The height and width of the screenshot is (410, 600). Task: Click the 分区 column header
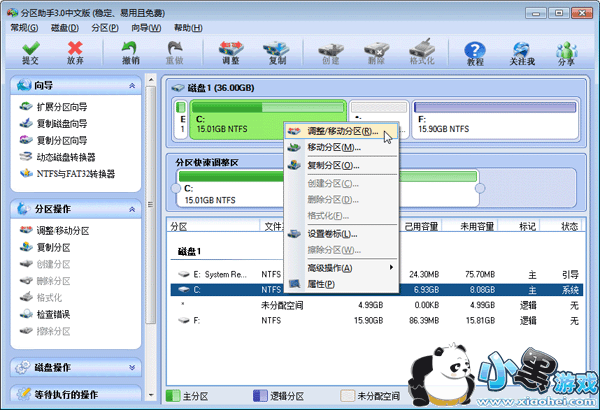point(214,226)
